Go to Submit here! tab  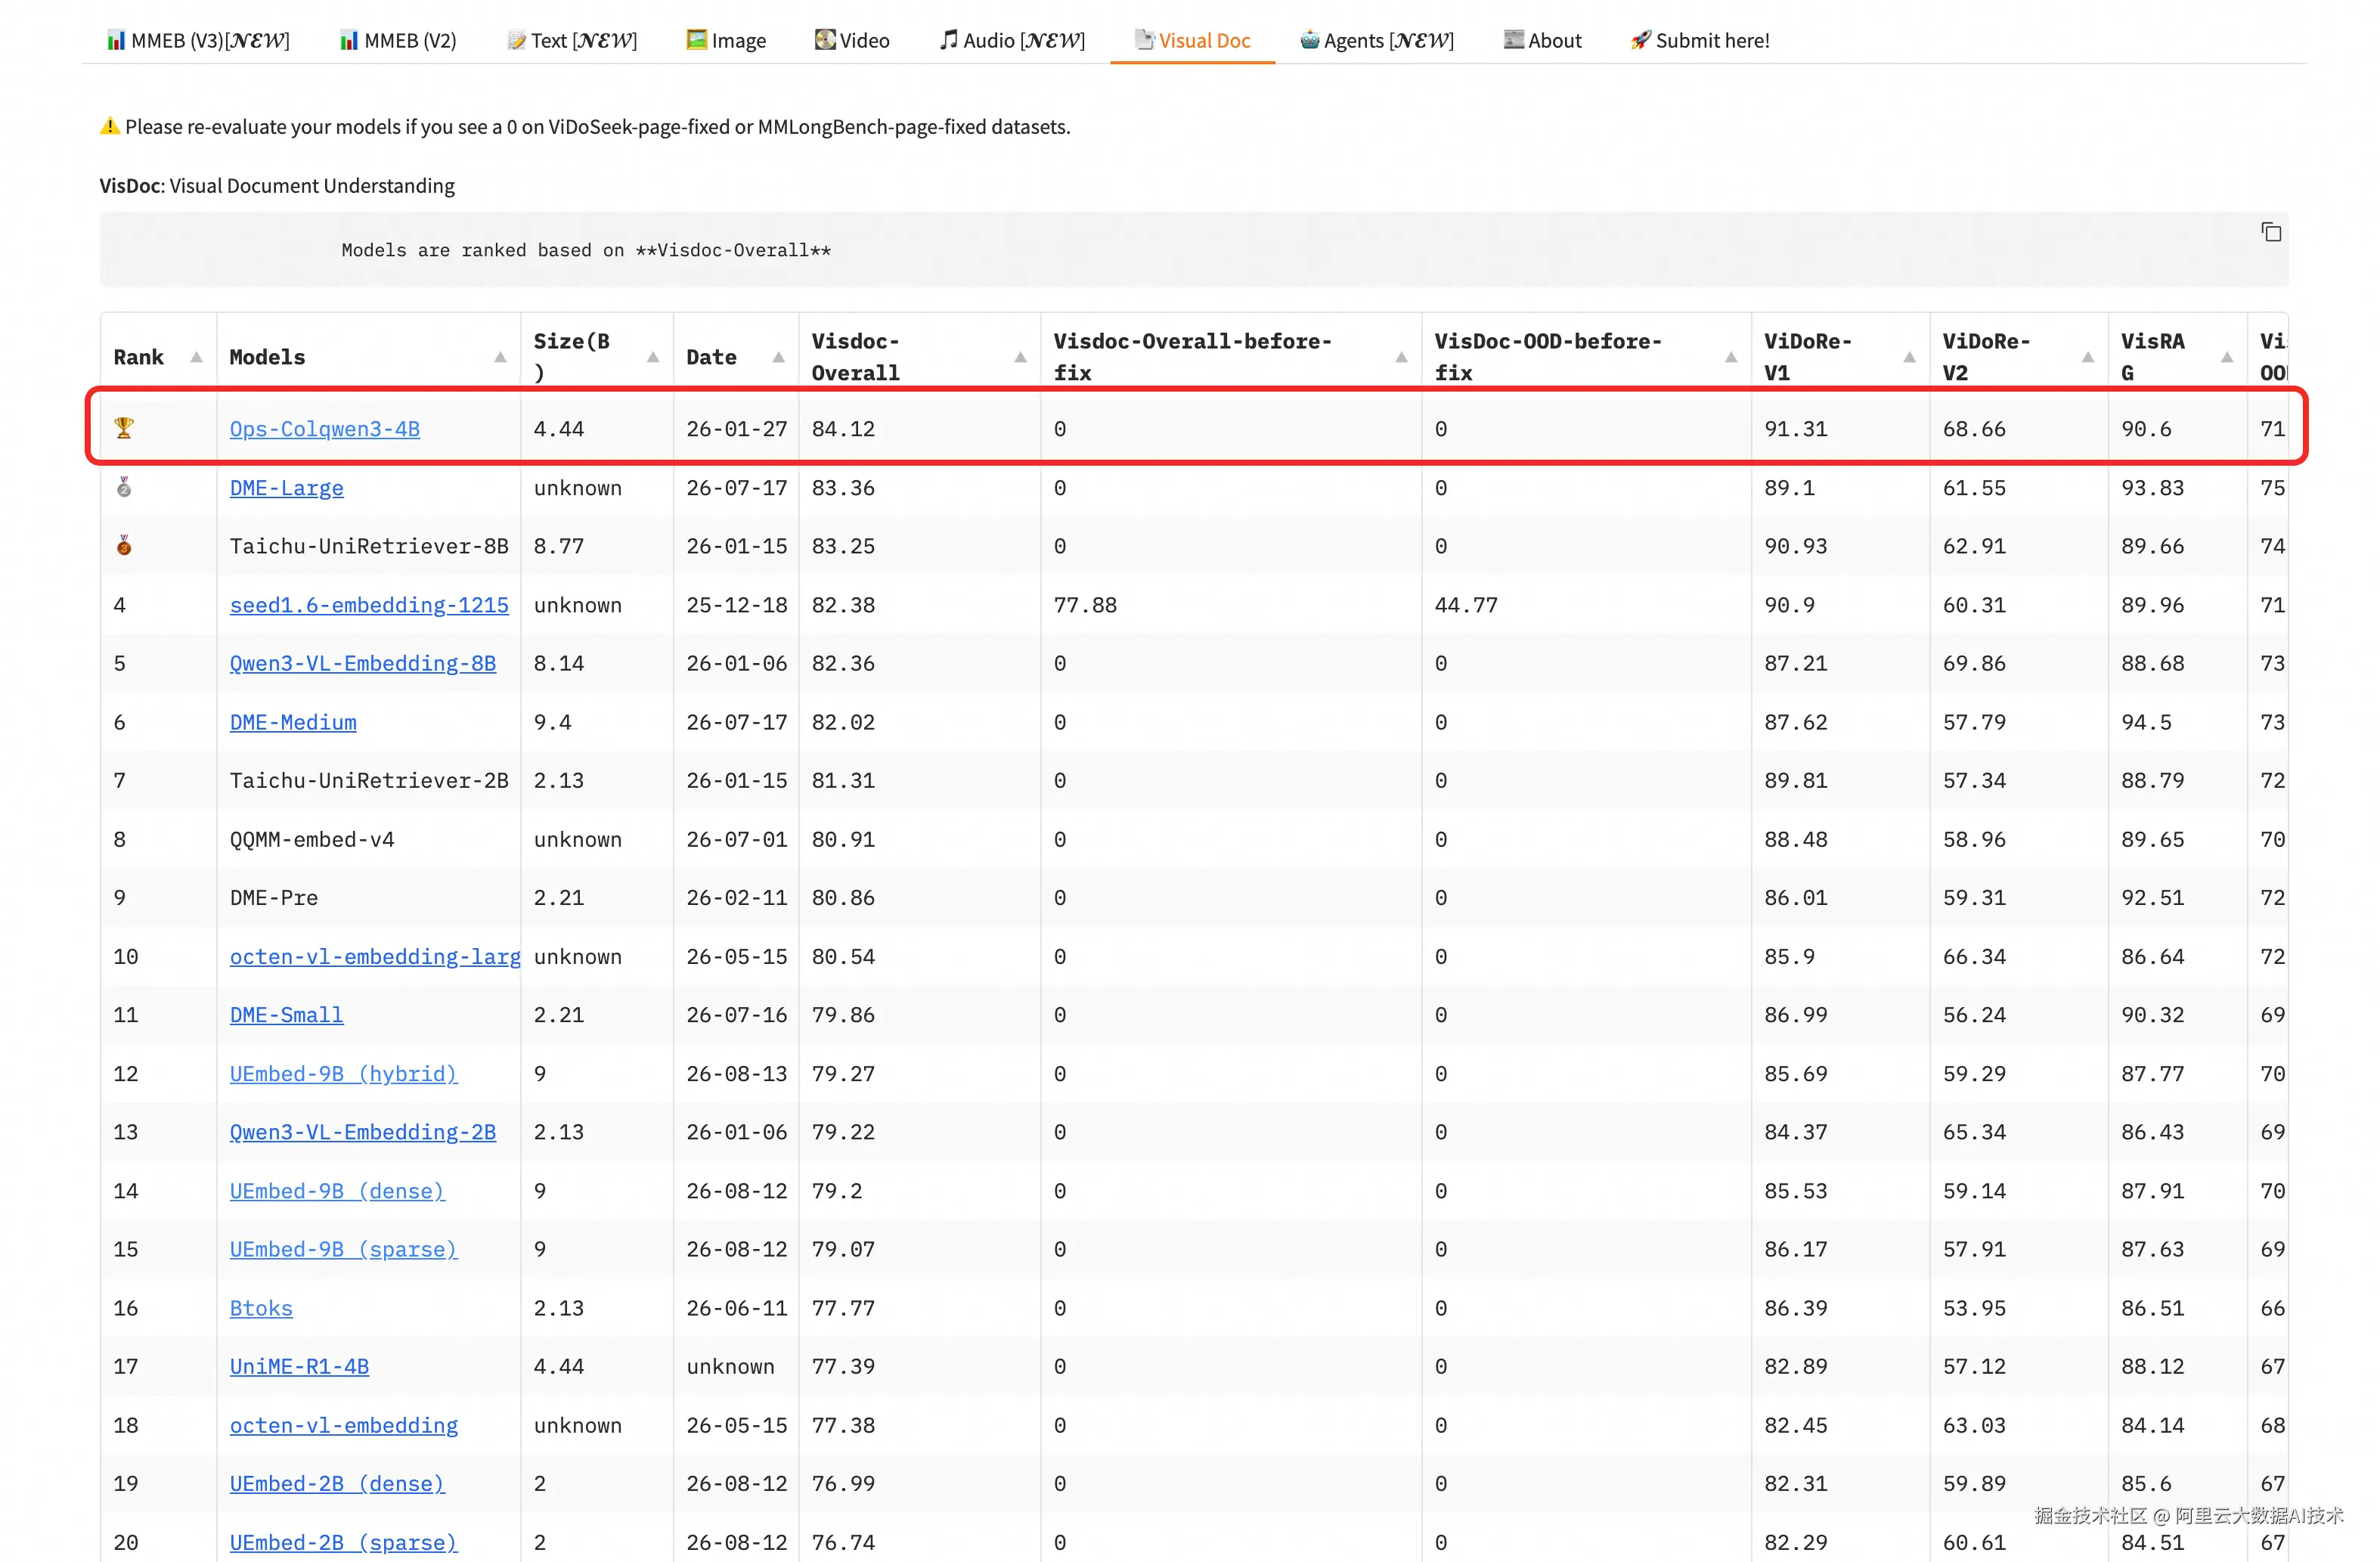coord(1700,40)
